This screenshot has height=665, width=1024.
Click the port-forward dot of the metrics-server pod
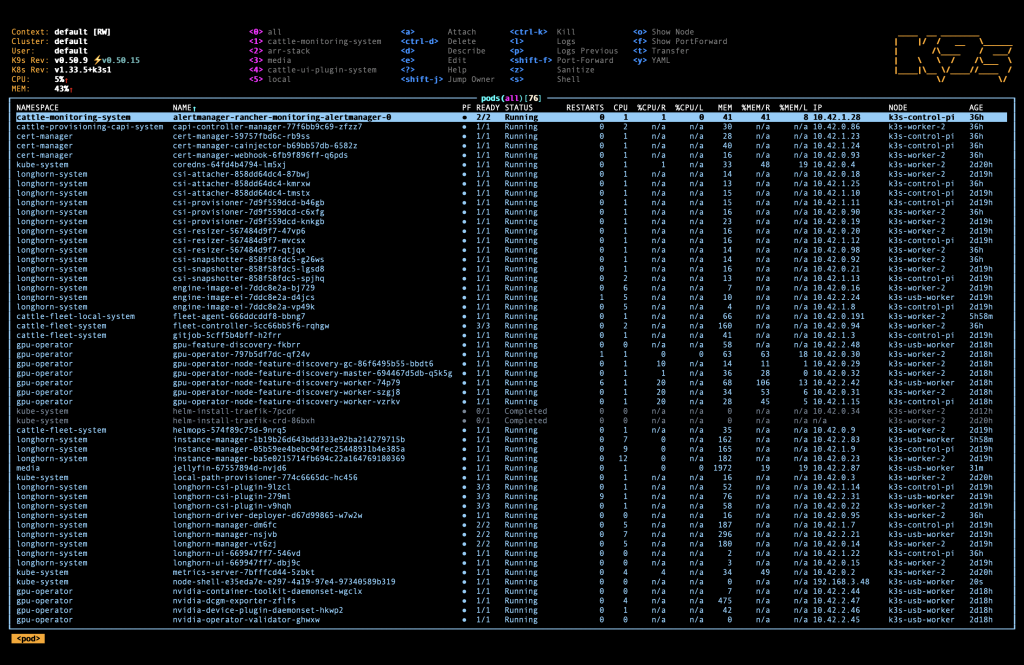(464, 572)
